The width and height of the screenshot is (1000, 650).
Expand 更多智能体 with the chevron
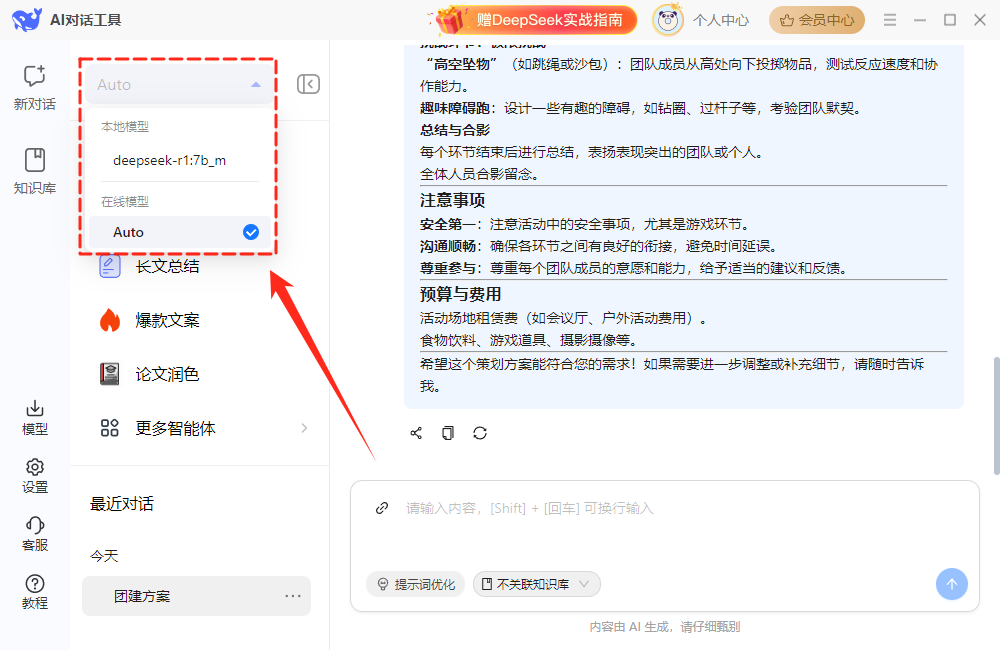(x=304, y=428)
